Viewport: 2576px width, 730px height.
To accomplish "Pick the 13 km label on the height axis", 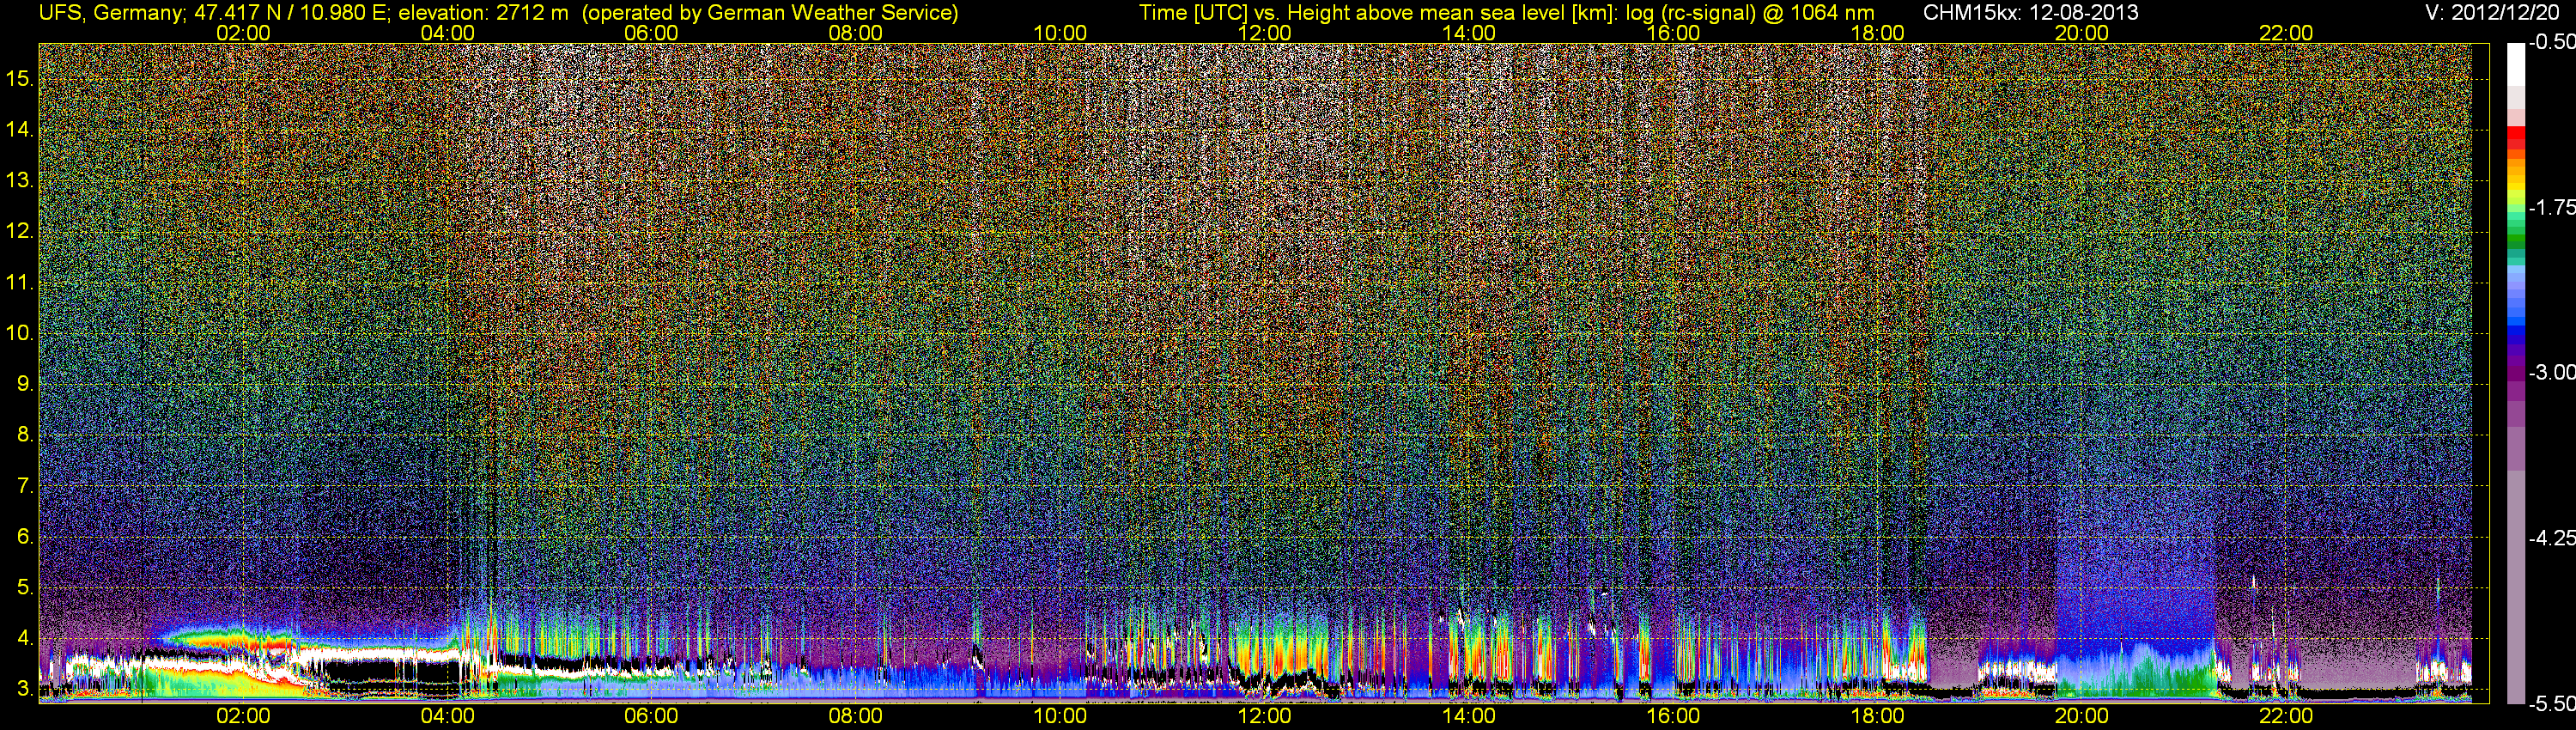I will (x=20, y=181).
